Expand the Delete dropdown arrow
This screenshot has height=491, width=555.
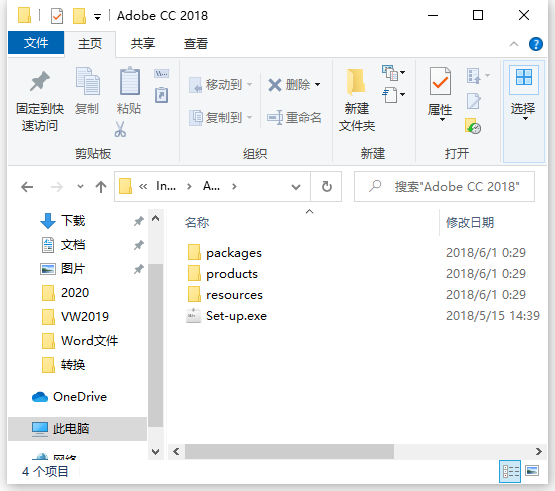[x=317, y=85]
